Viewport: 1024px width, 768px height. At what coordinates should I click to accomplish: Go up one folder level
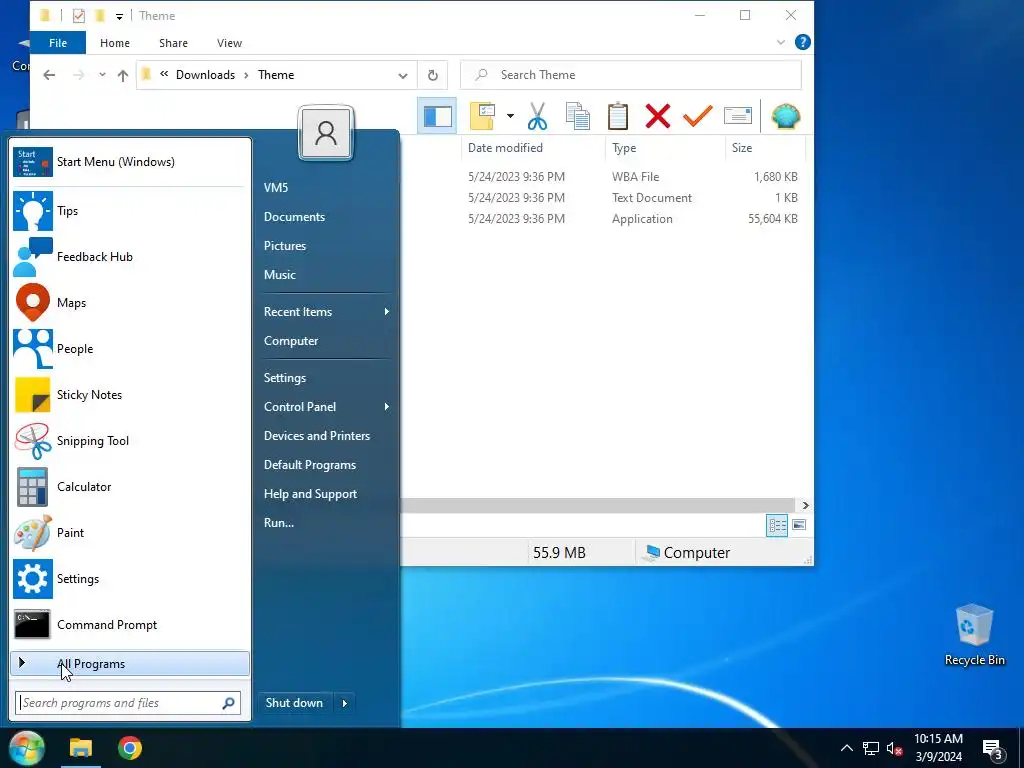click(123, 75)
